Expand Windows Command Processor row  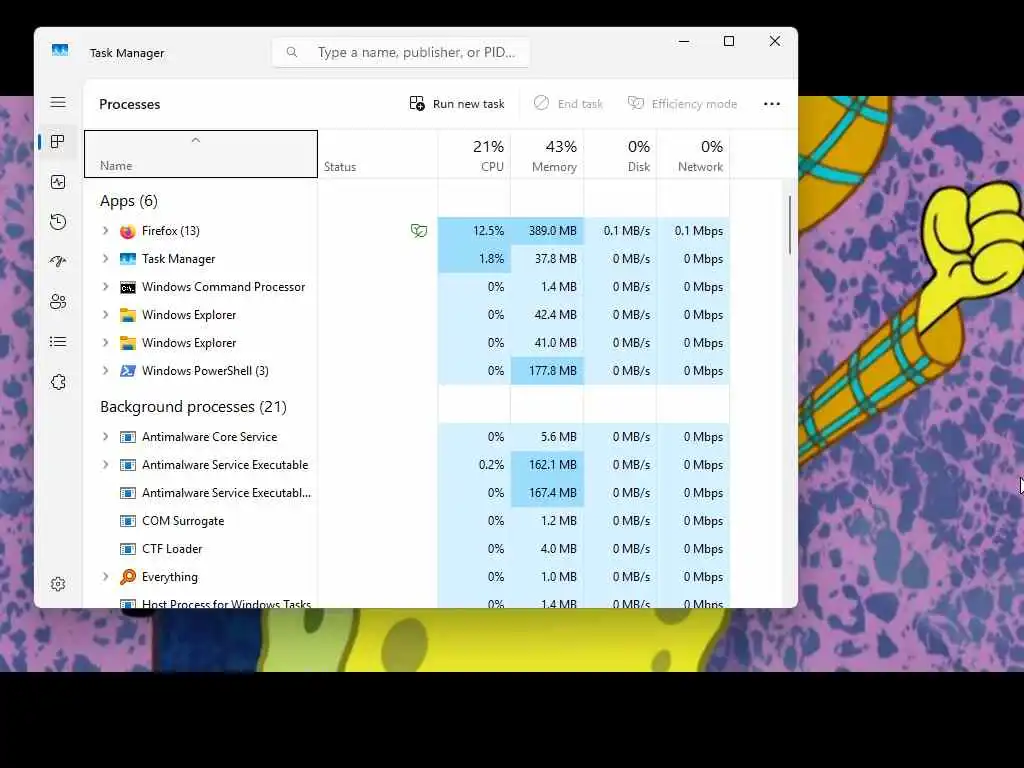(105, 287)
